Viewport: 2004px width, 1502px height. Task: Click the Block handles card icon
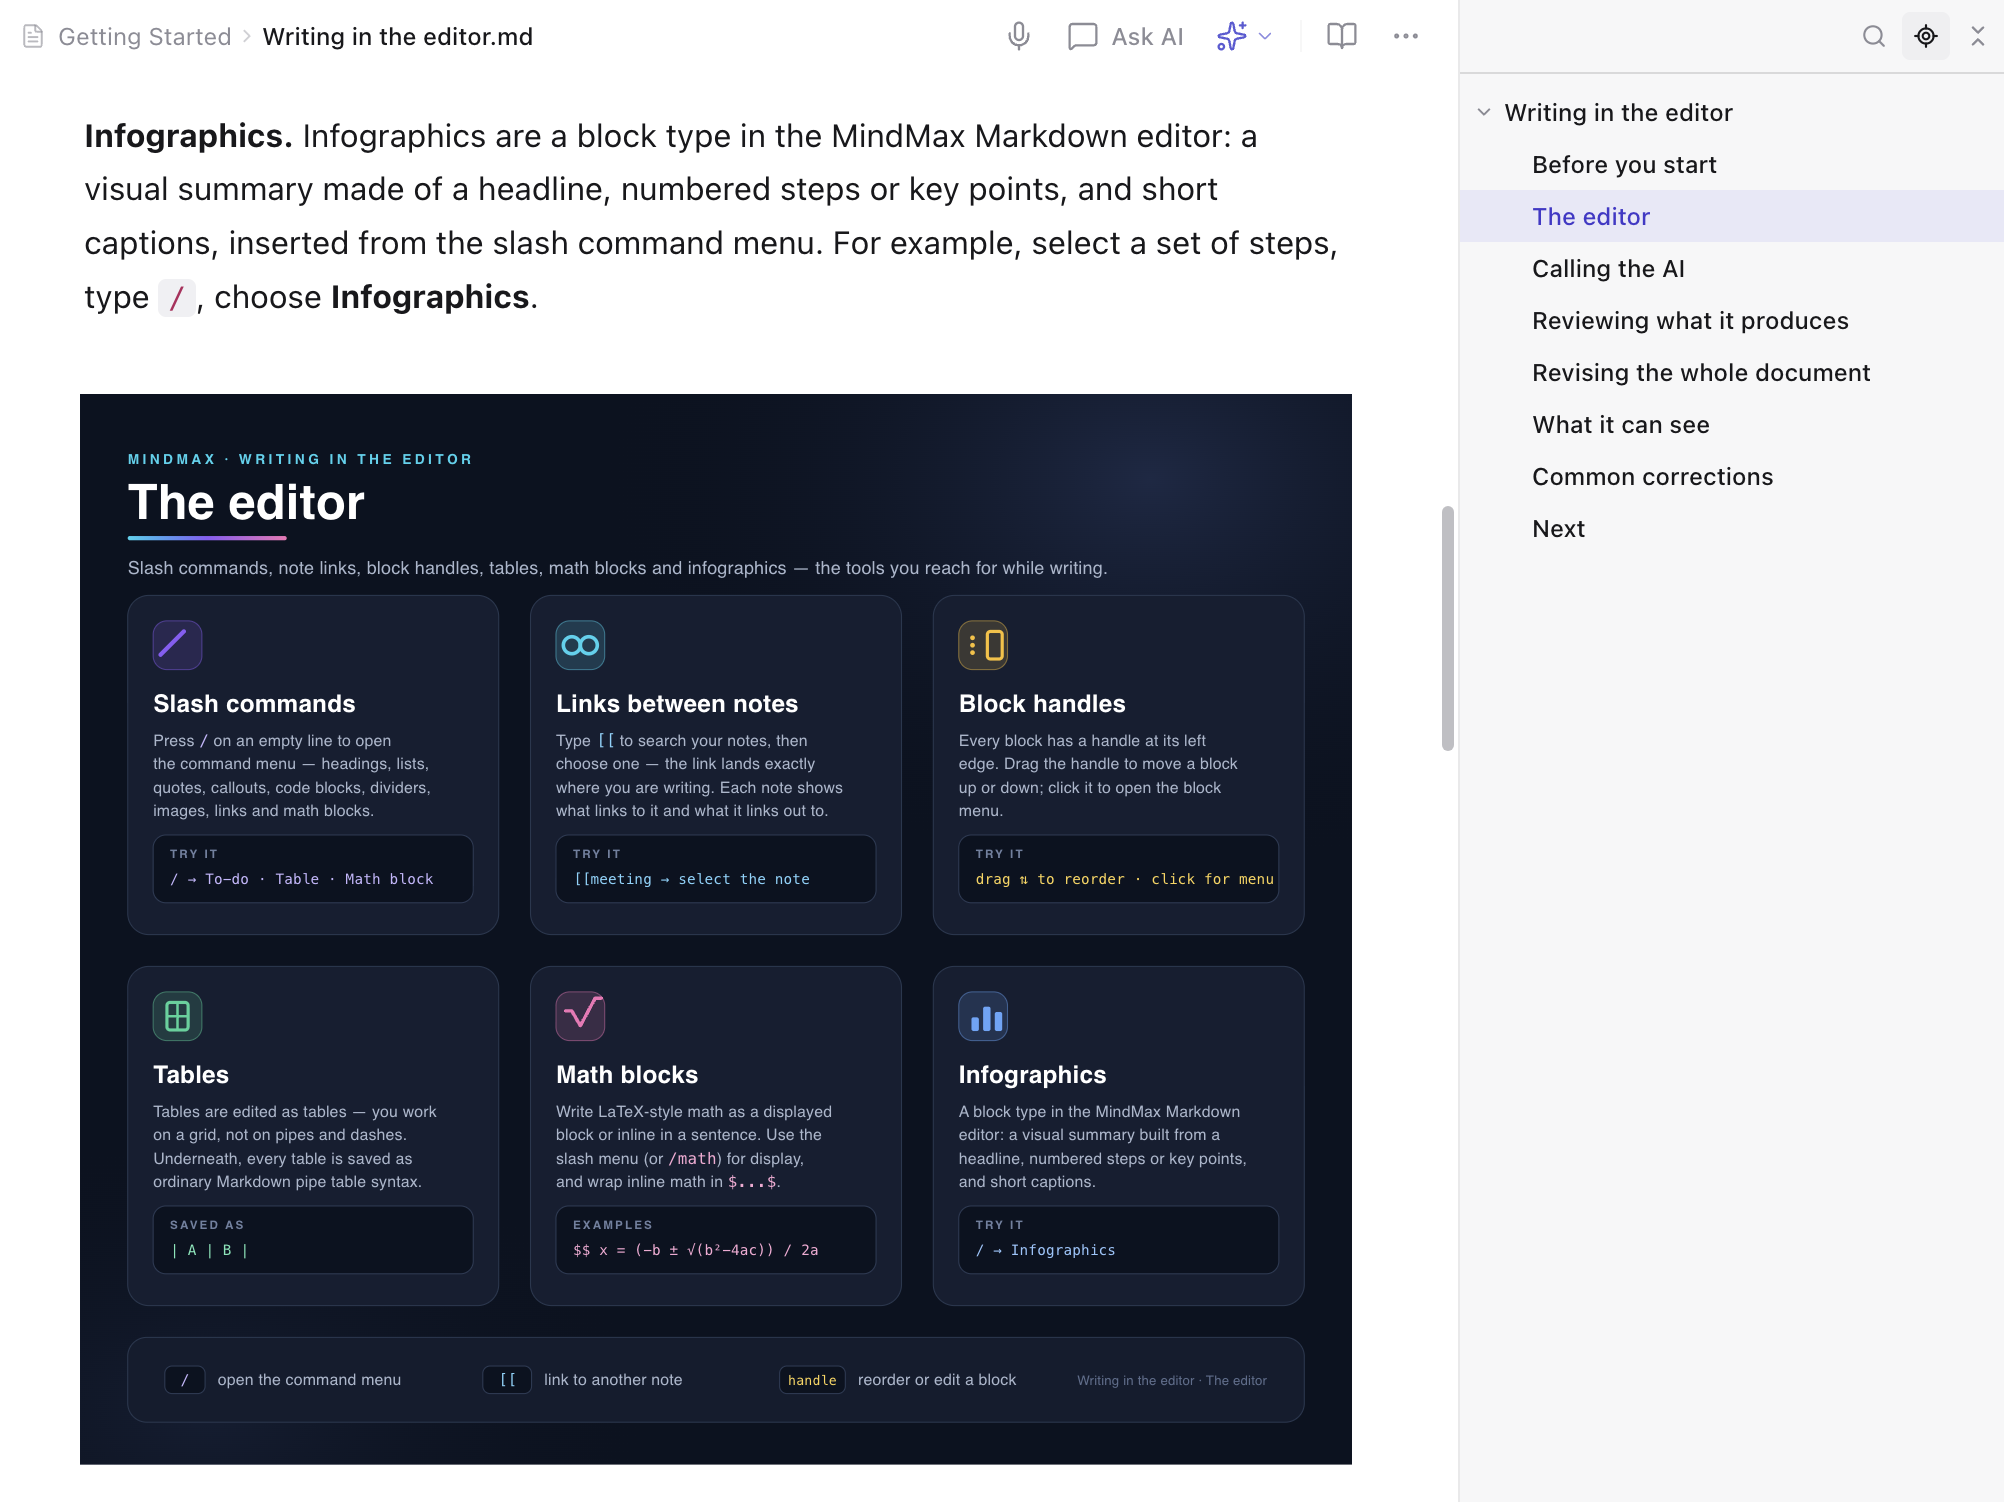983,645
